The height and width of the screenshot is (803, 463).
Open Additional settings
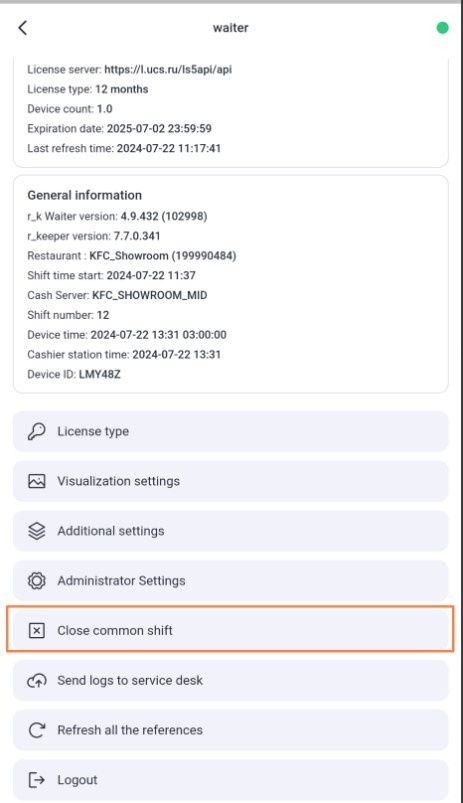pyautogui.click(x=230, y=531)
